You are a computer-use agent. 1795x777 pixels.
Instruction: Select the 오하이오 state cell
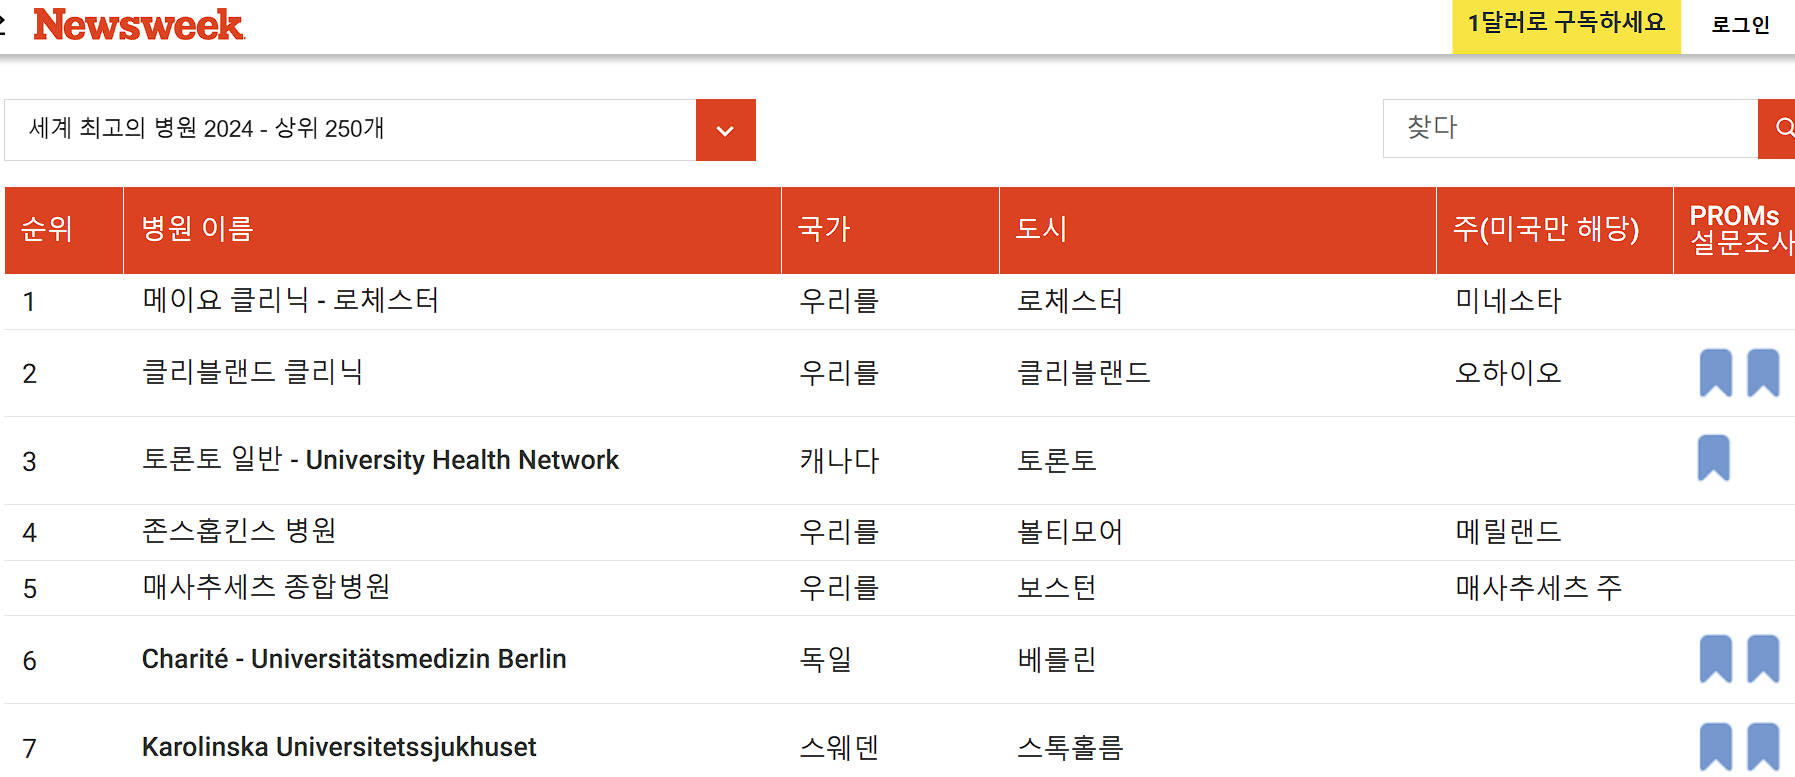1508,373
